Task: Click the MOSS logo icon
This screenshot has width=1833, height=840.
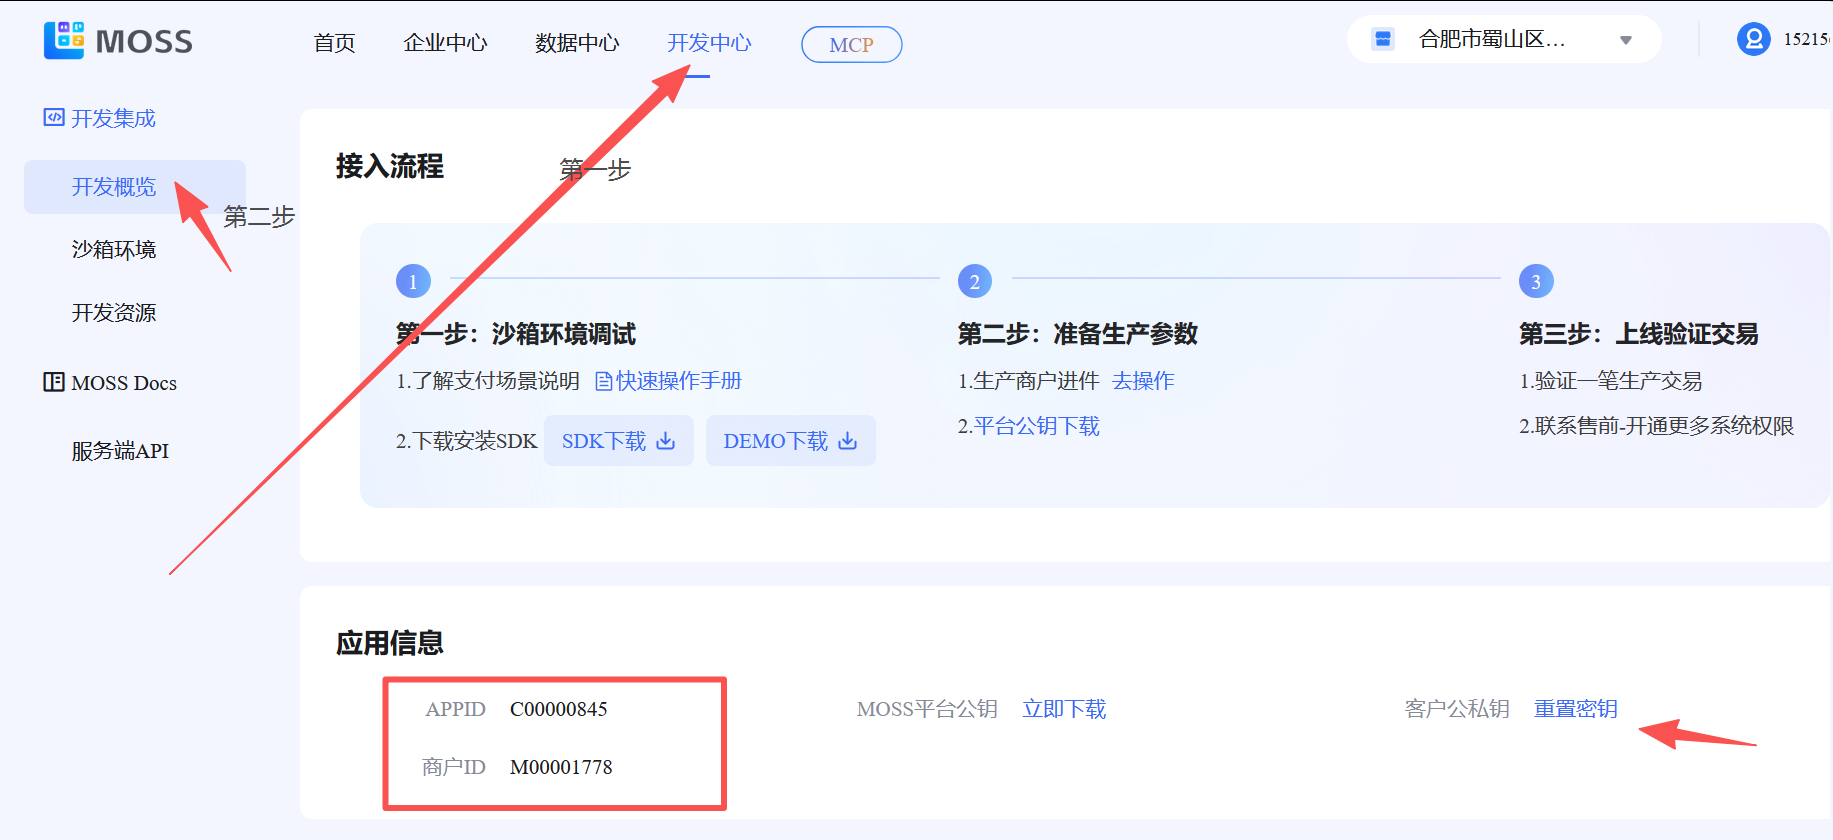Action: (x=64, y=40)
